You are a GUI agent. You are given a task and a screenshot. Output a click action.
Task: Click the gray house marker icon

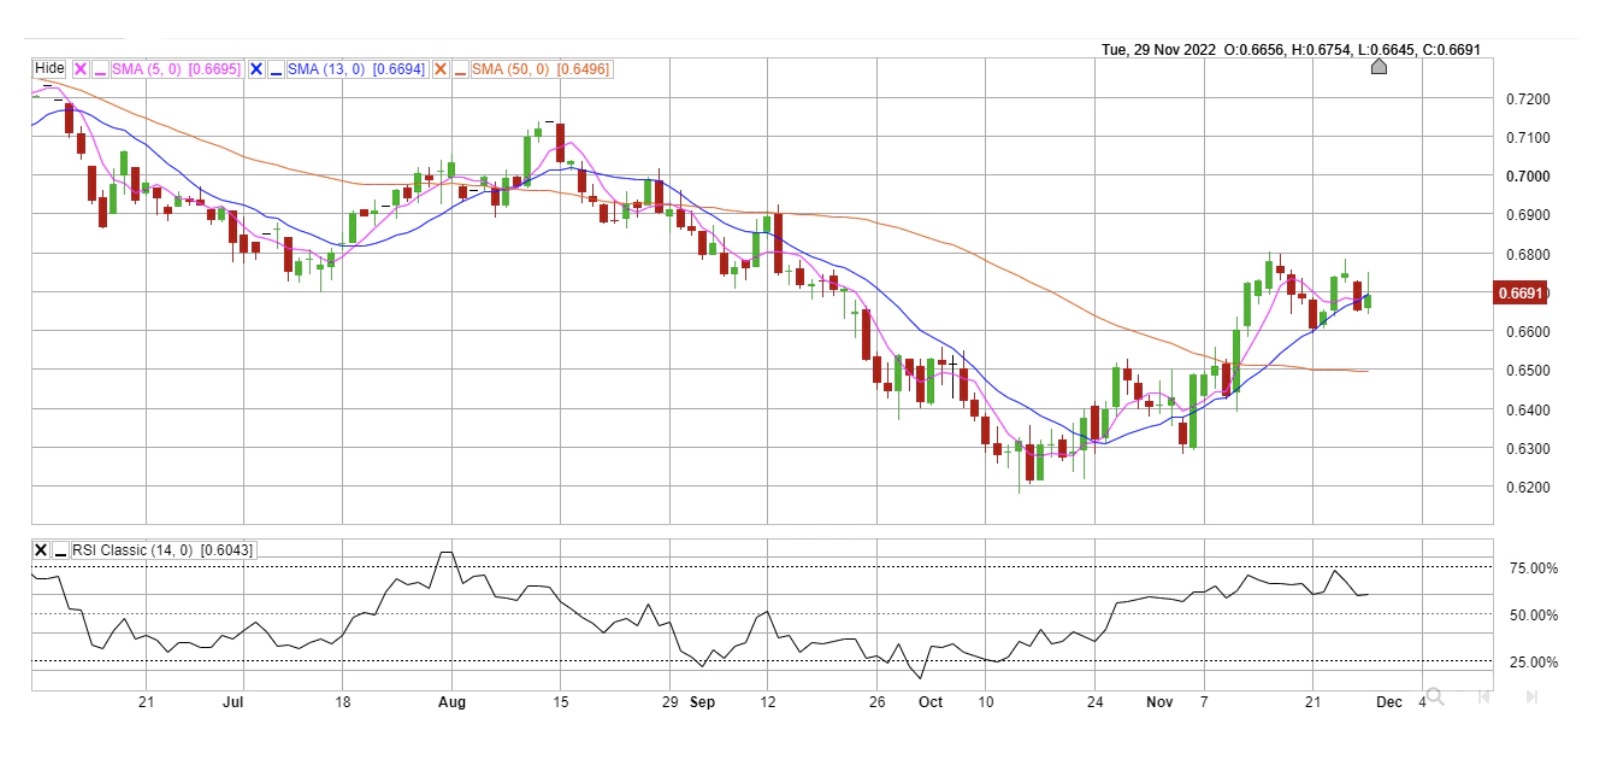1378,67
